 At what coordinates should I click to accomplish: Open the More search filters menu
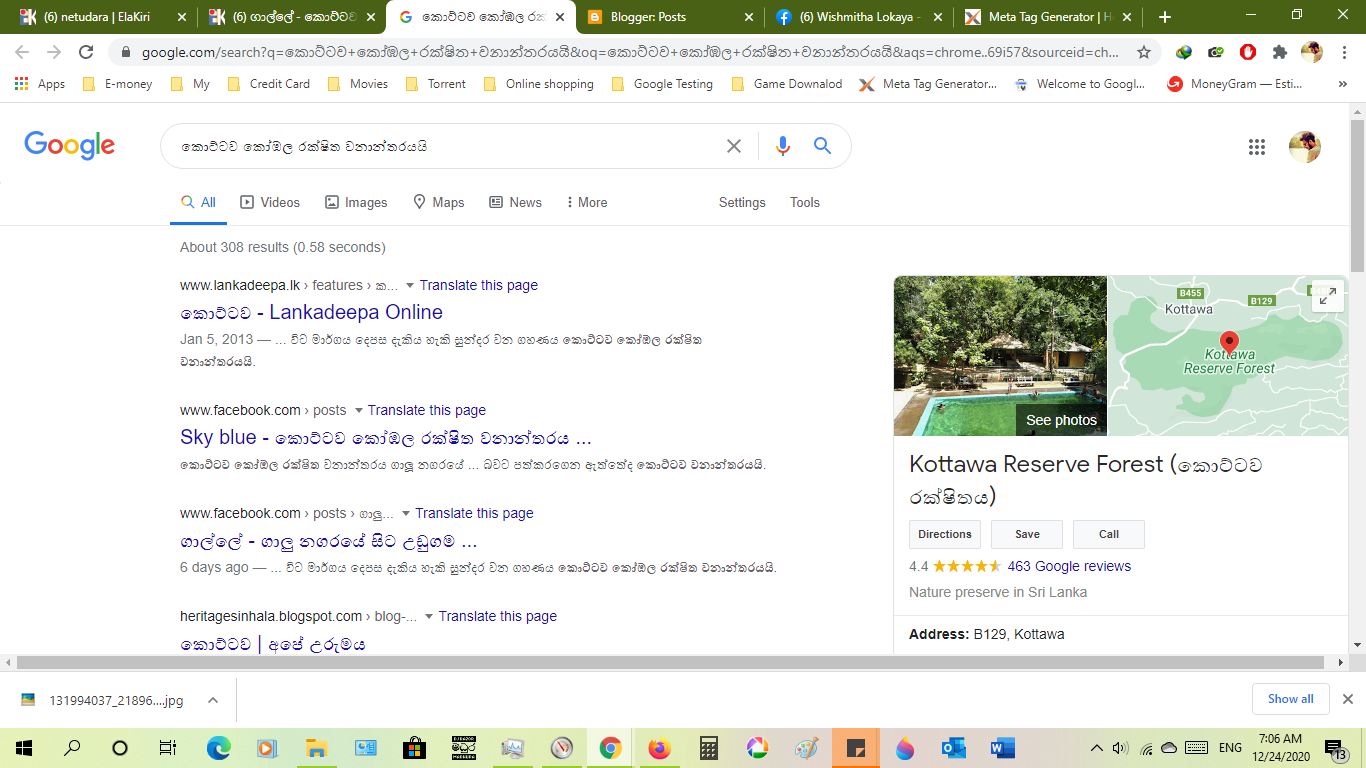tap(587, 202)
